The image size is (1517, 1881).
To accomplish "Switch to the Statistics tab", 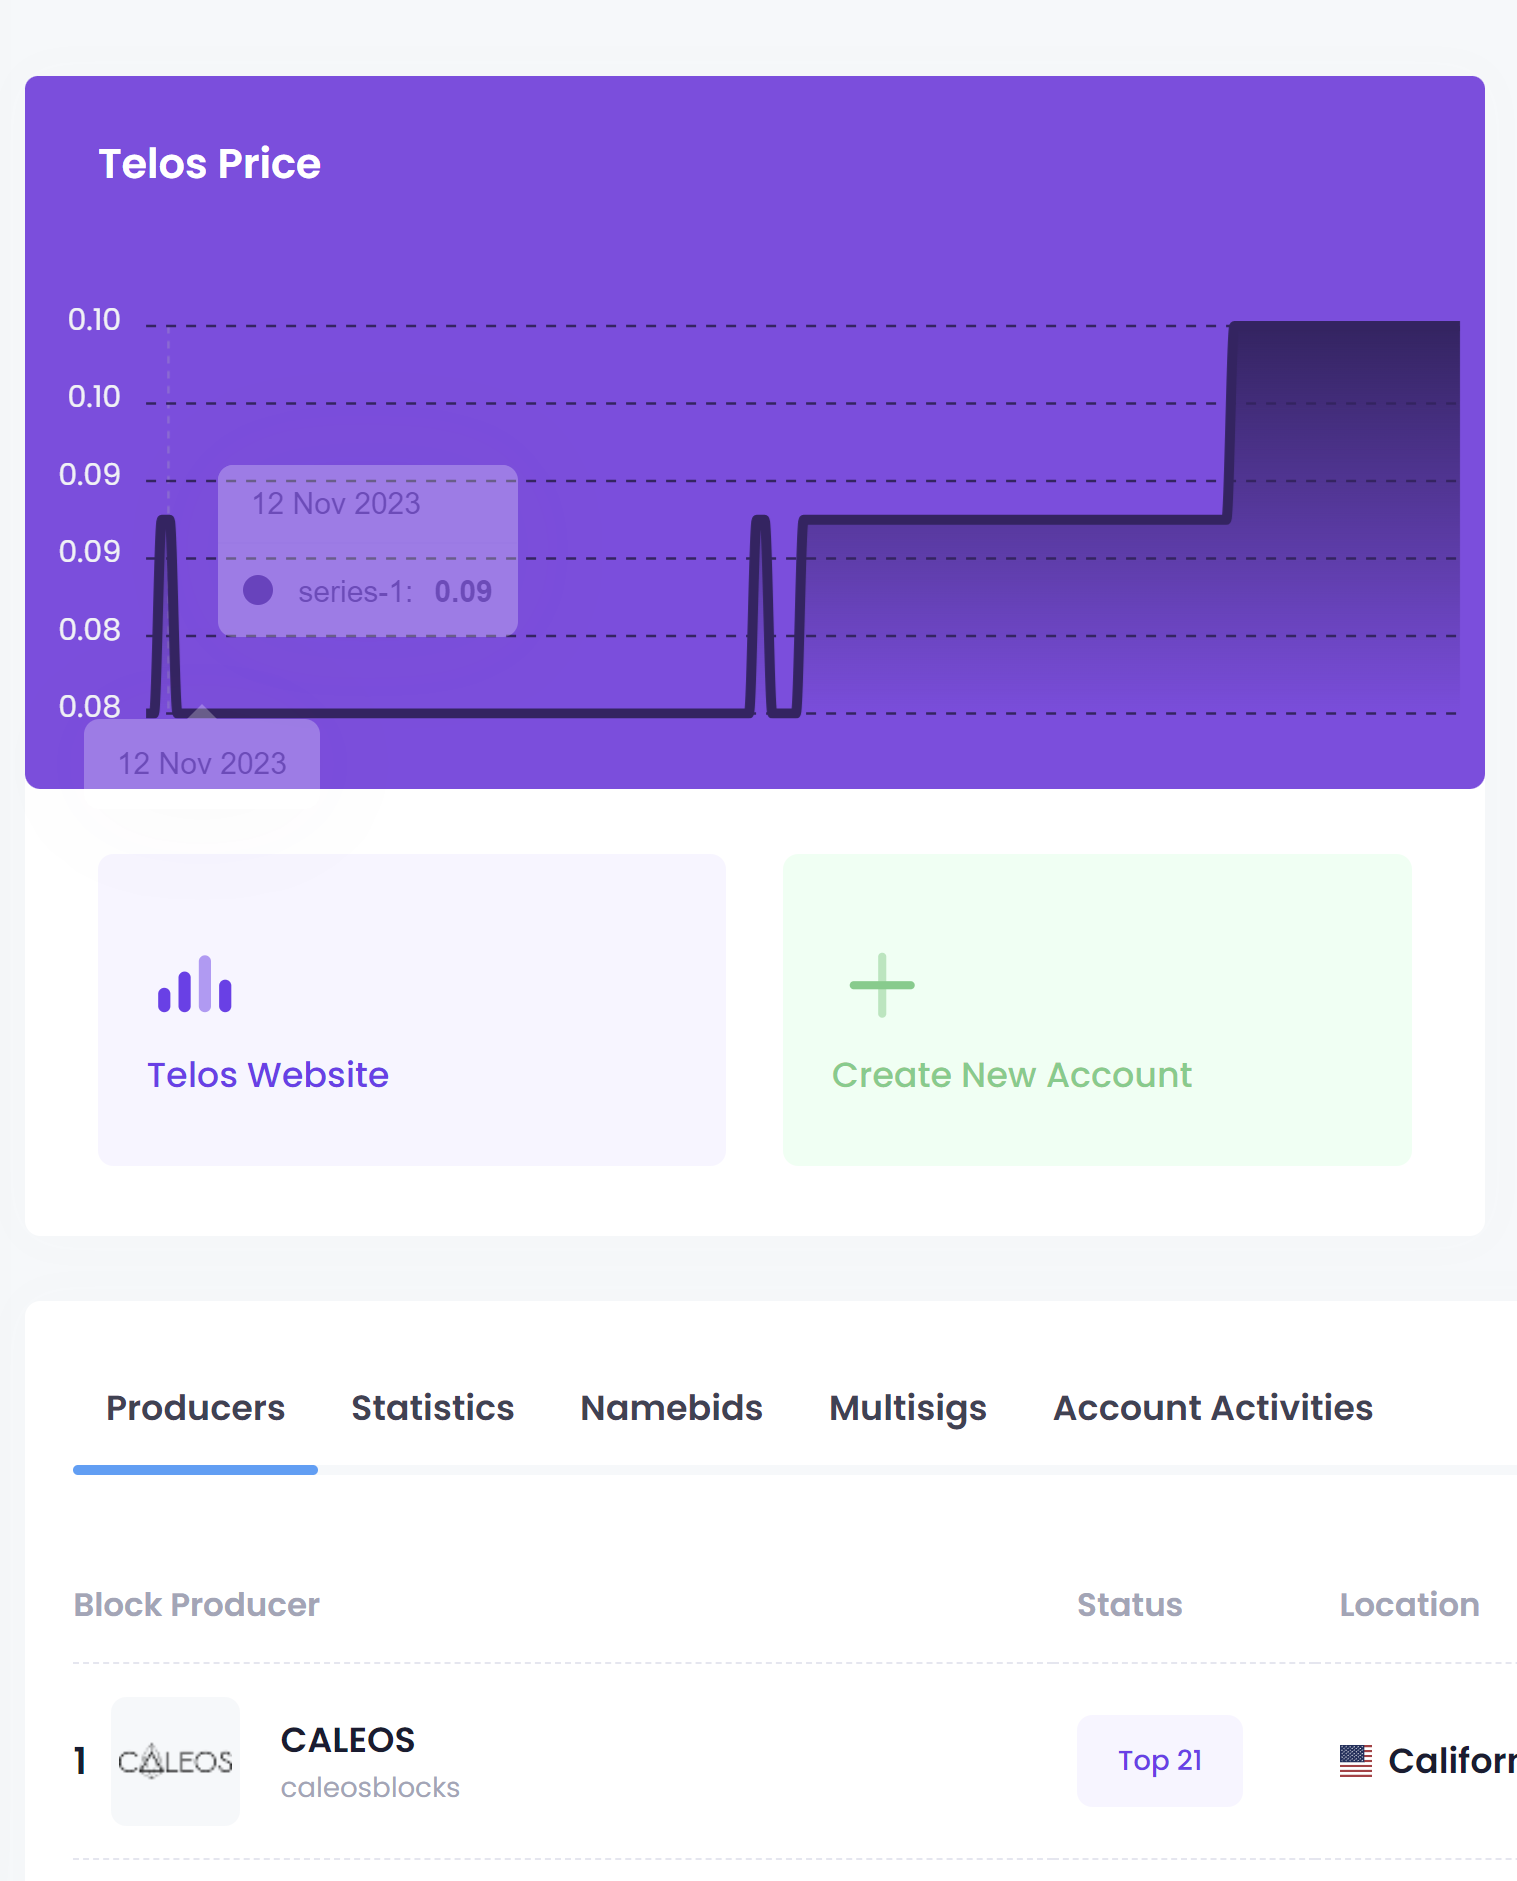I will (x=432, y=1408).
